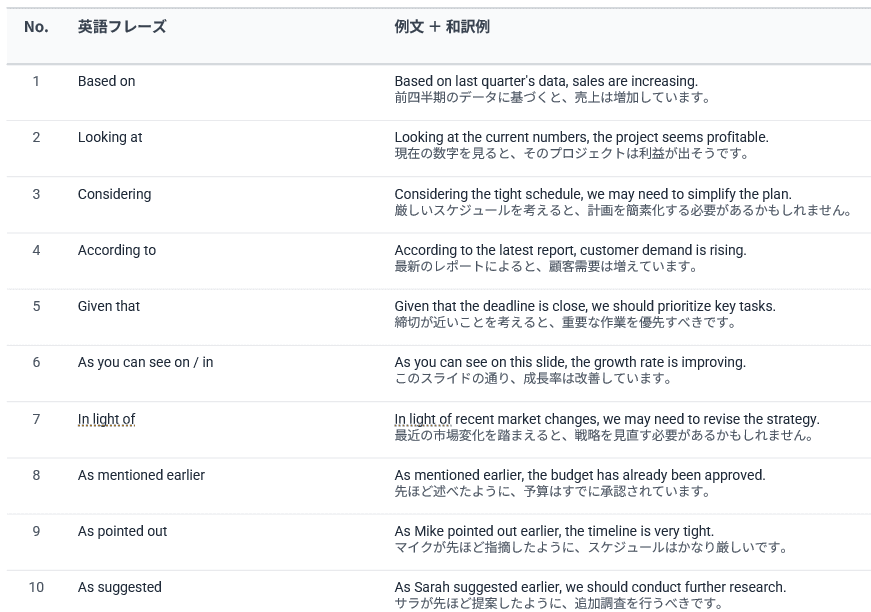Click the sentence about last quarter's data
Screen dimensions: 871x612
click(x=546, y=81)
